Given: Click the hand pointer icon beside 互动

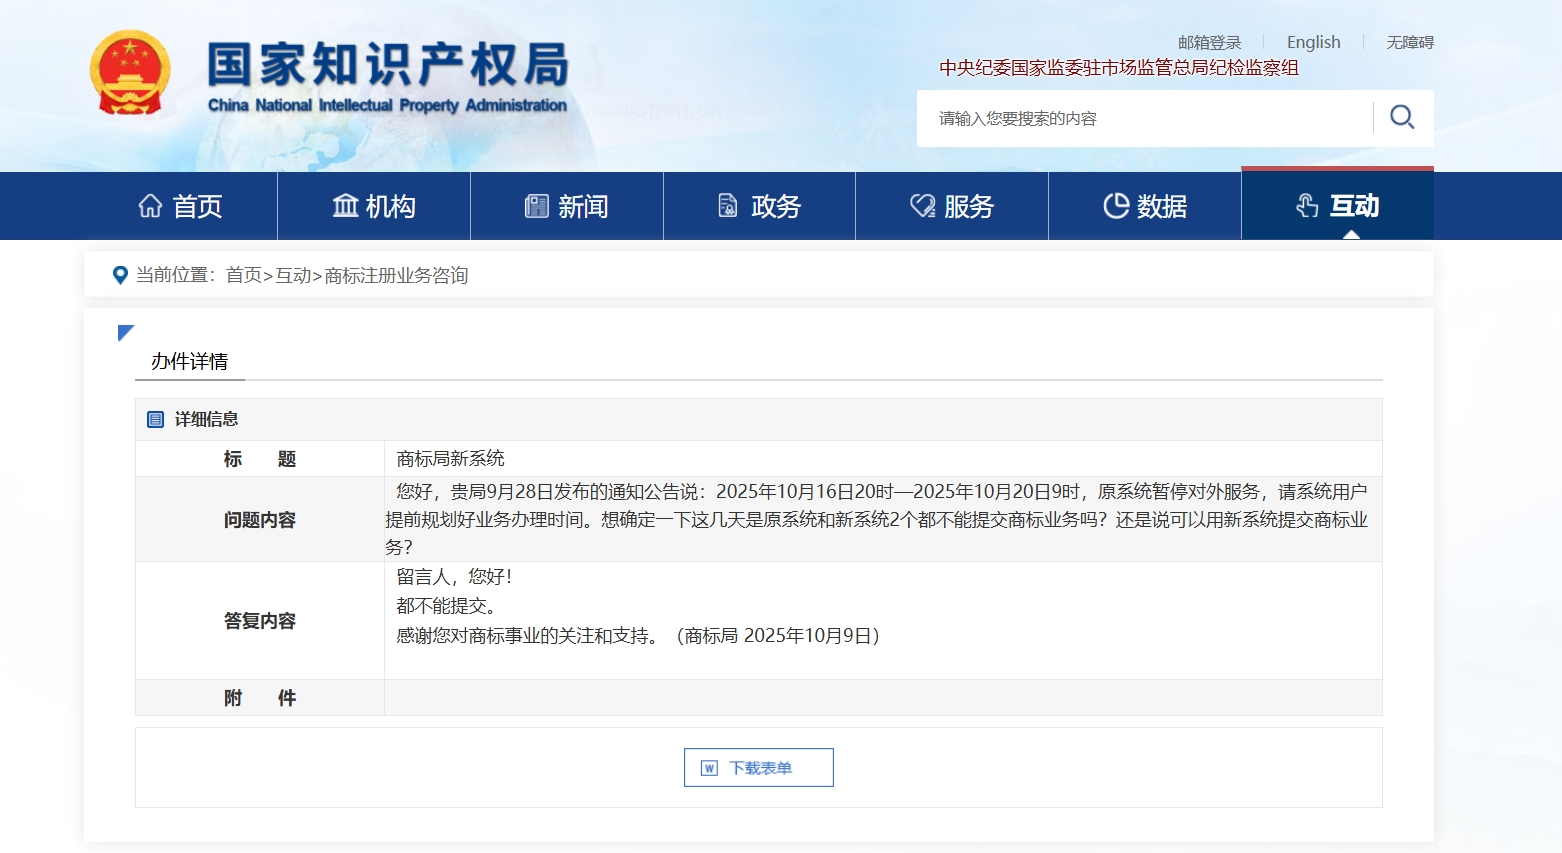Looking at the screenshot, I should coord(1307,206).
